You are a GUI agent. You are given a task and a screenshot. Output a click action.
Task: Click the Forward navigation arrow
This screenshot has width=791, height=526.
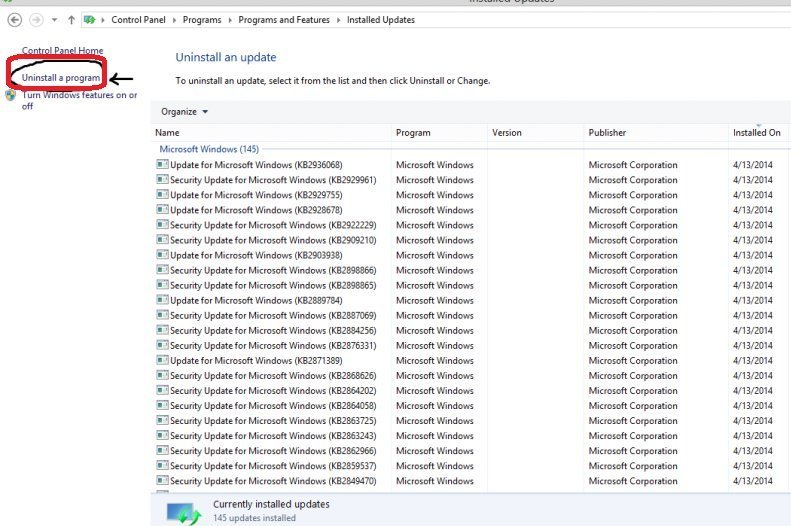pos(36,20)
